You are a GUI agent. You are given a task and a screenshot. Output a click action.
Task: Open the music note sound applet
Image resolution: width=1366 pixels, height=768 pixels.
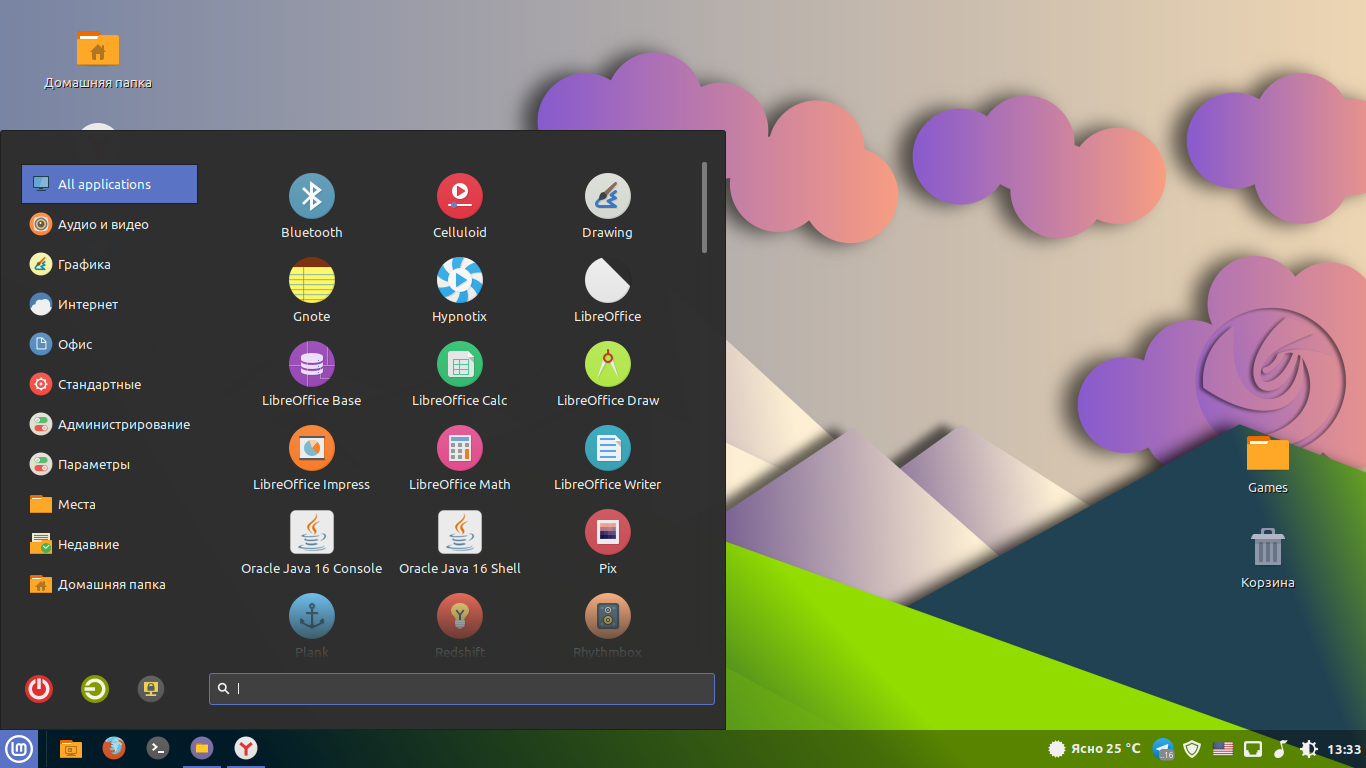point(1281,748)
